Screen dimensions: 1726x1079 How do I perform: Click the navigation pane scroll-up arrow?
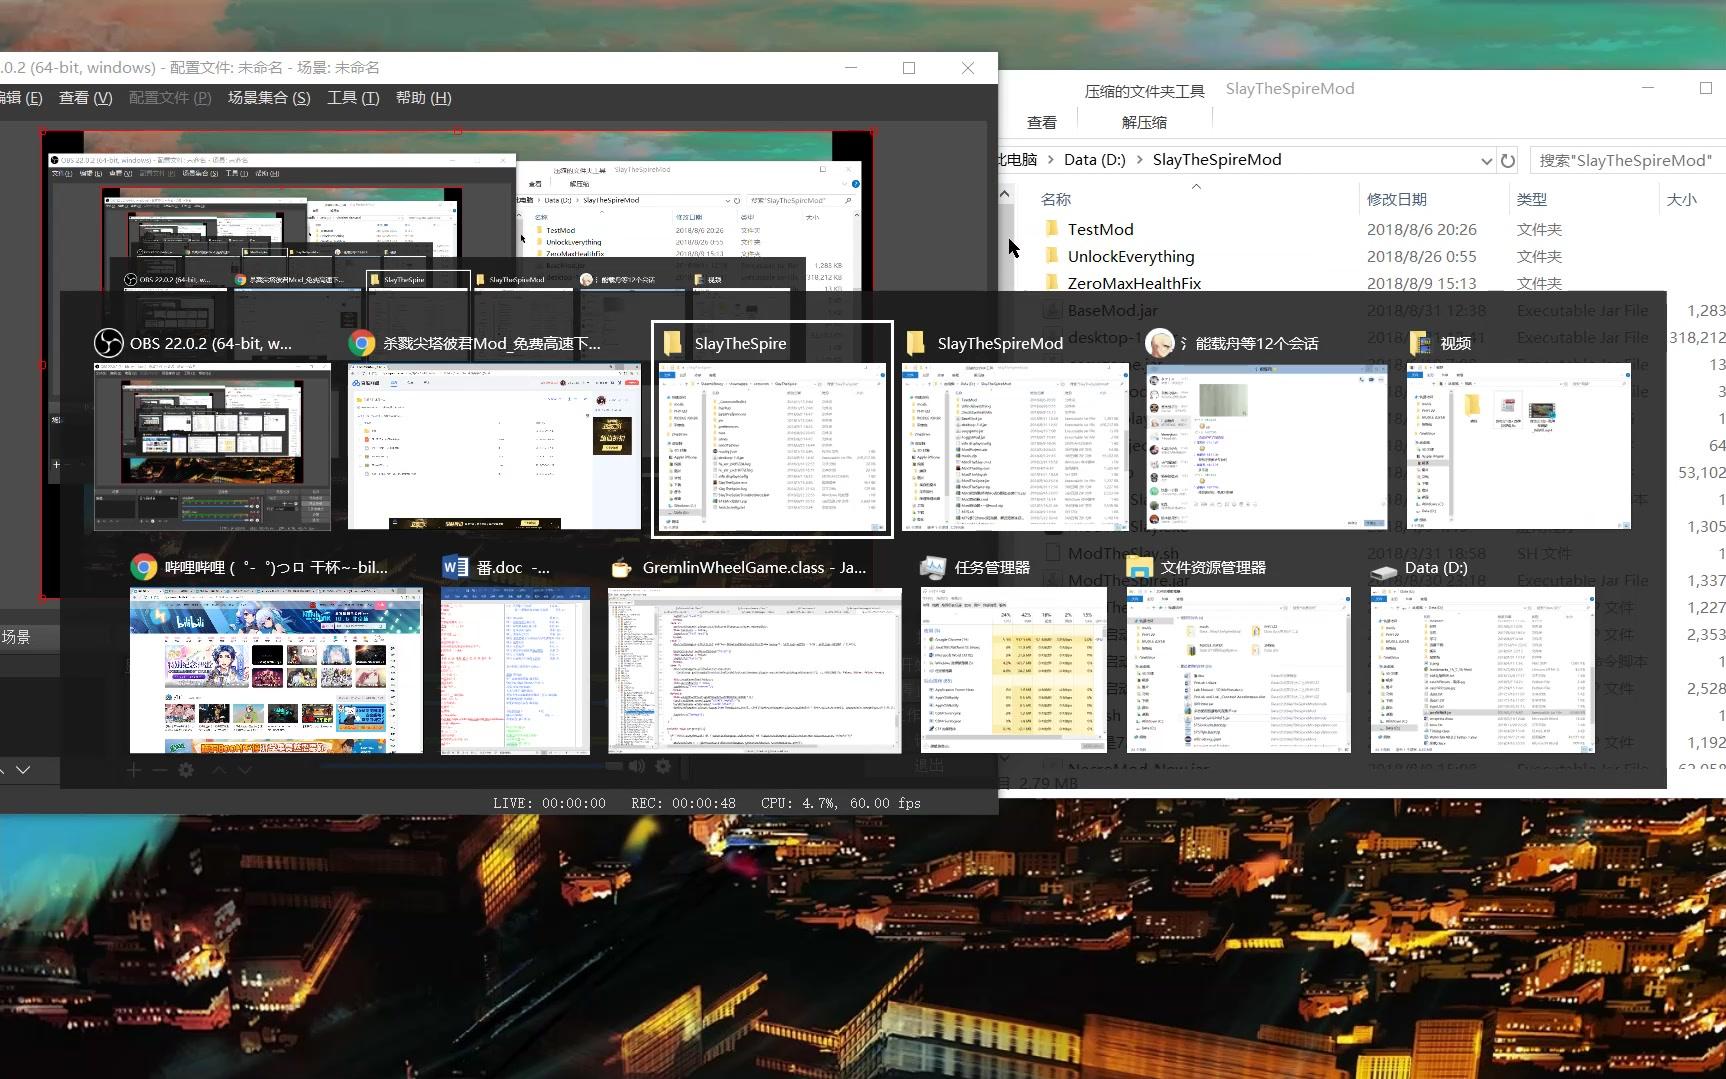coord(1005,194)
